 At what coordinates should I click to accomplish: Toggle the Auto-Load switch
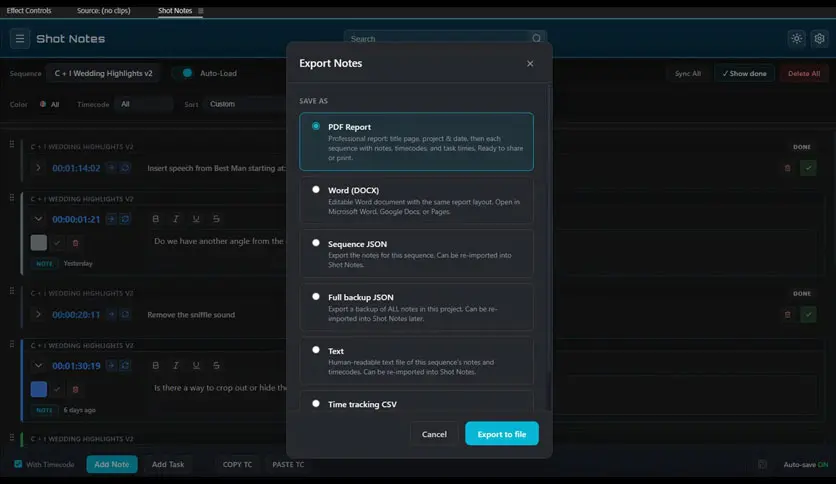pyautogui.click(x=183, y=73)
